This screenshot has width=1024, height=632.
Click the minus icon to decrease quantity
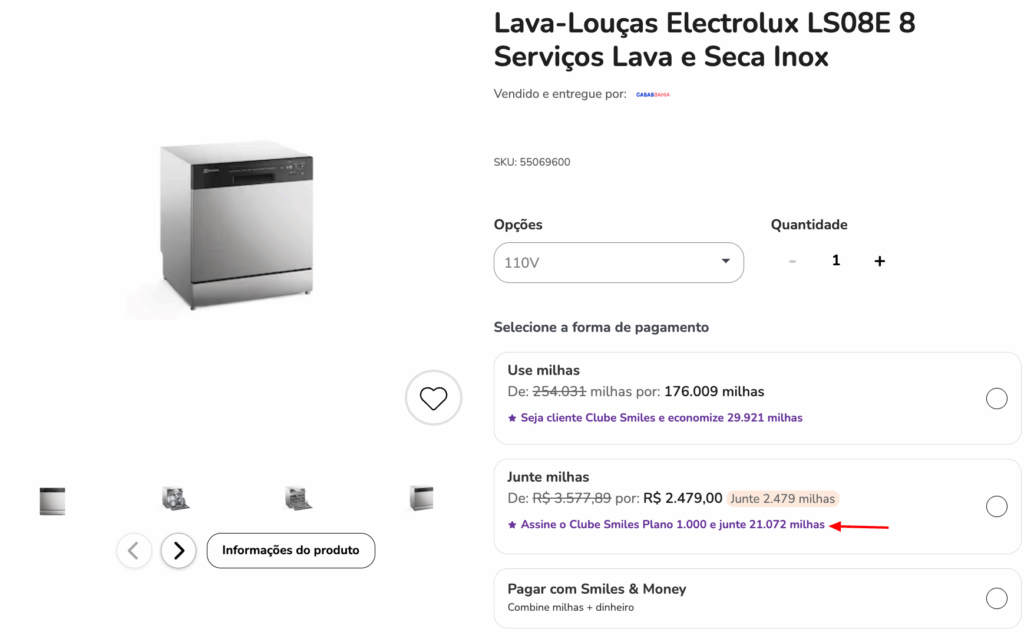[x=792, y=260]
